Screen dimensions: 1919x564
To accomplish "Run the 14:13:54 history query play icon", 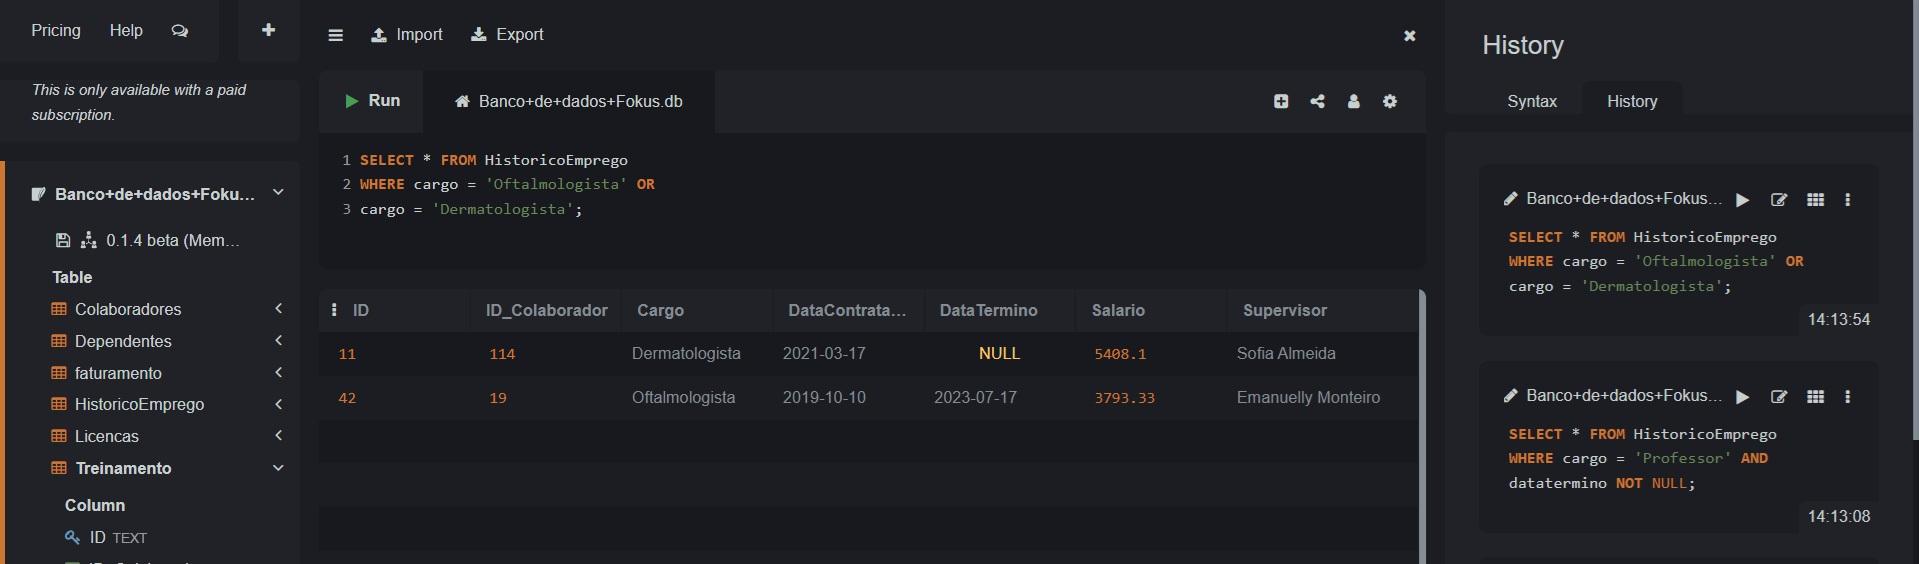I will tap(1743, 200).
